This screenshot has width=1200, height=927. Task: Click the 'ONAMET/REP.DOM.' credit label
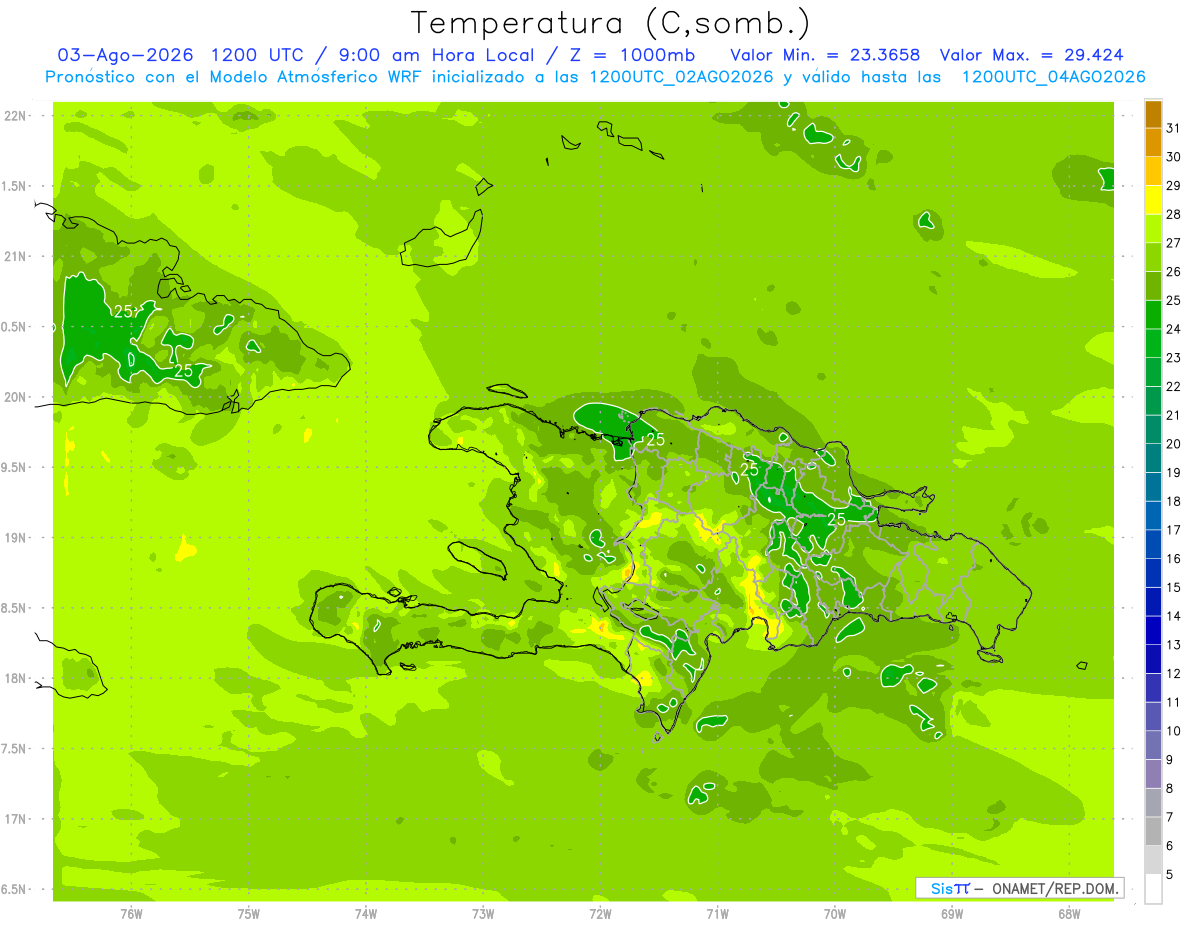click(1056, 888)
